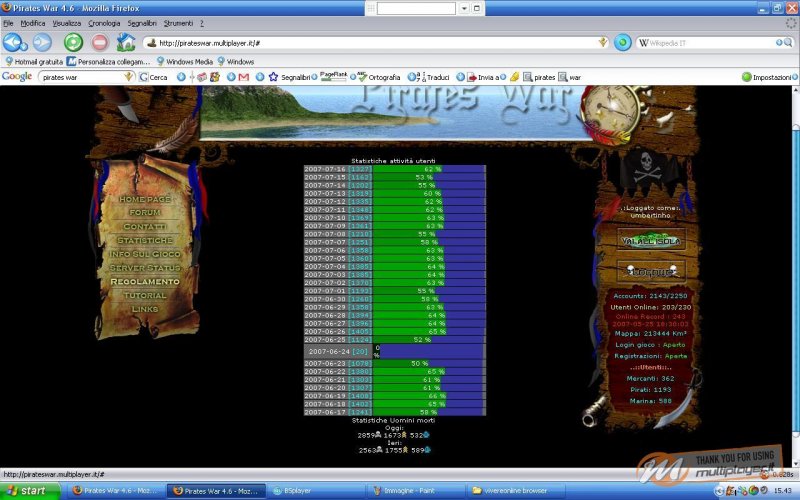Click the Google logo in the toolbar
The image size is (800, 500).
17,77
